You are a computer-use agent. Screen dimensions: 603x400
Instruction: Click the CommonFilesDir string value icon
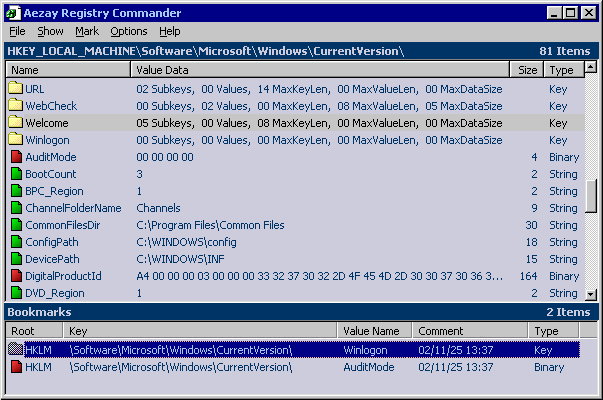point(16,224)
